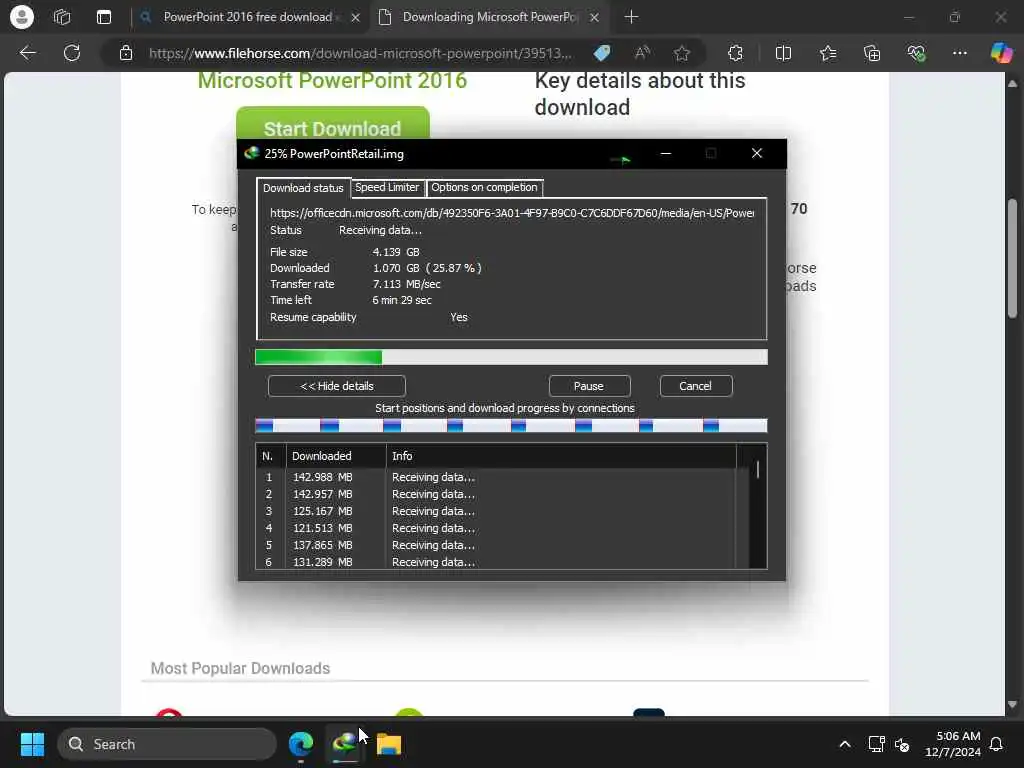Viewport: 1024px width, 768px height.
Task: Open the Windows Start menu
Action: click(x=32, y=744)
